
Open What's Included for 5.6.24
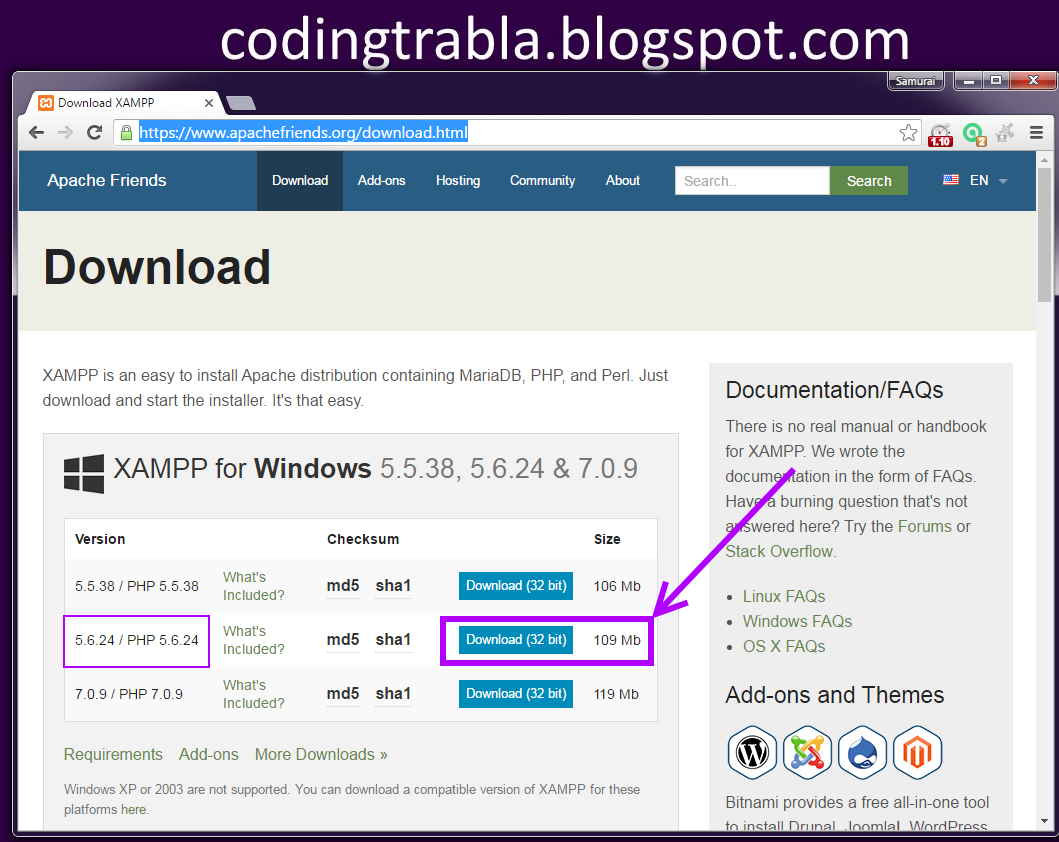coord(253,640)
